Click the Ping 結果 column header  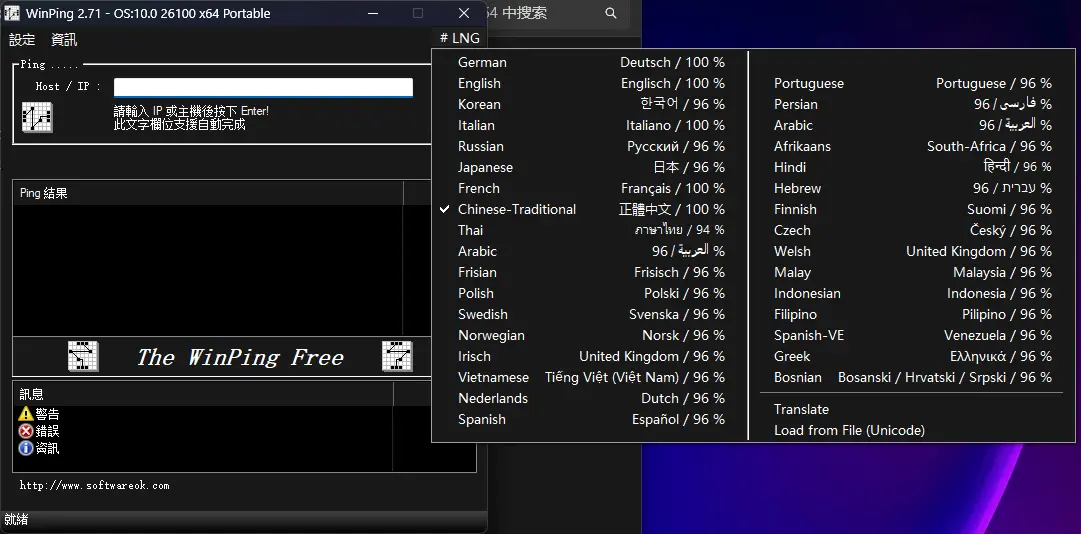click(208, 194)
